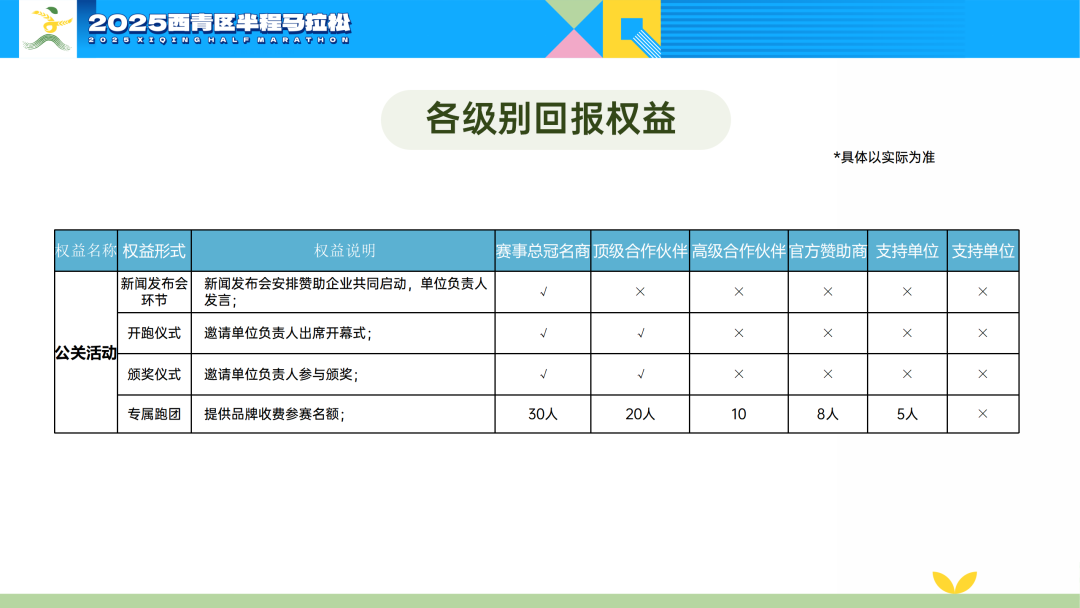
Task: Click the 高级合作伙伴 column header
Action: [739, 251]
